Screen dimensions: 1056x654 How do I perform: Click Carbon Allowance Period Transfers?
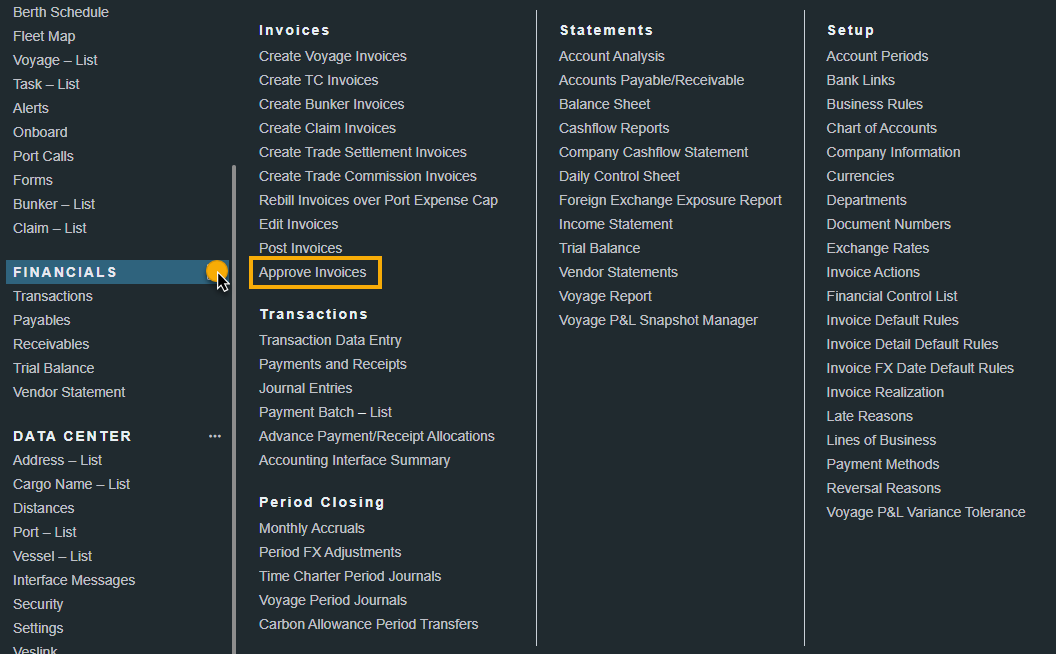[368, 624]
